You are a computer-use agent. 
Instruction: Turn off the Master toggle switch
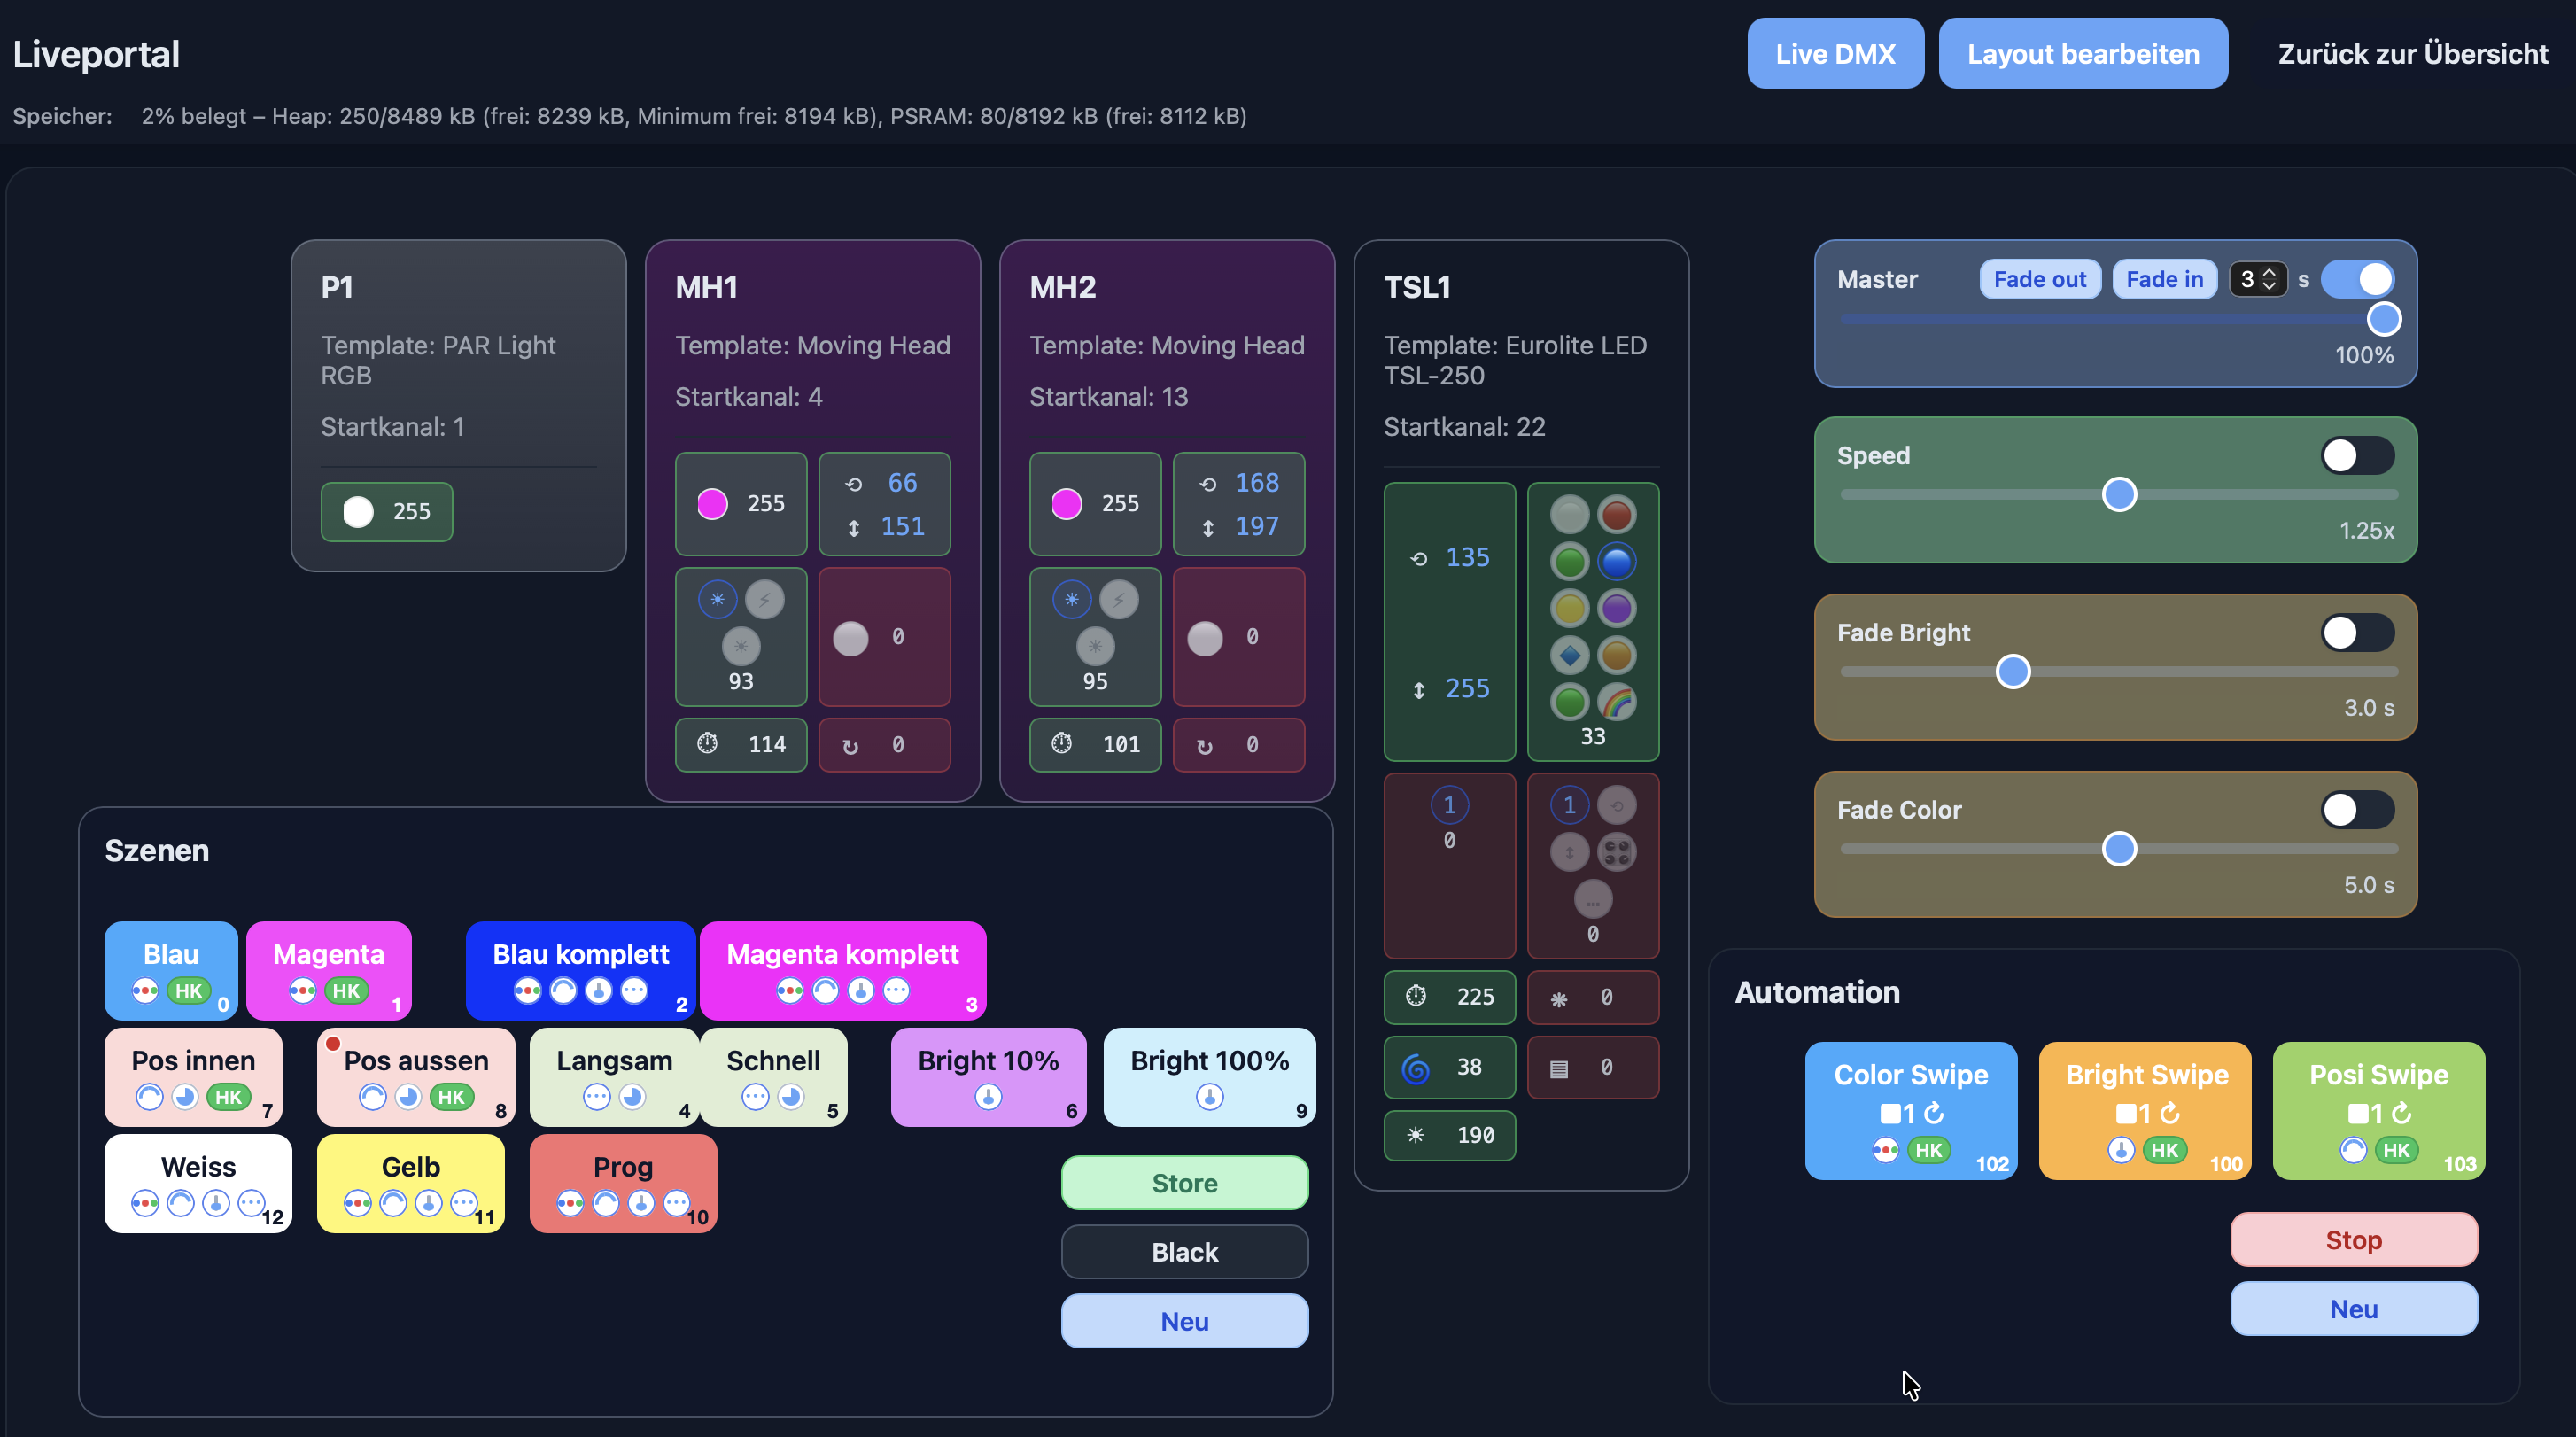click(x=2357, y=279)
